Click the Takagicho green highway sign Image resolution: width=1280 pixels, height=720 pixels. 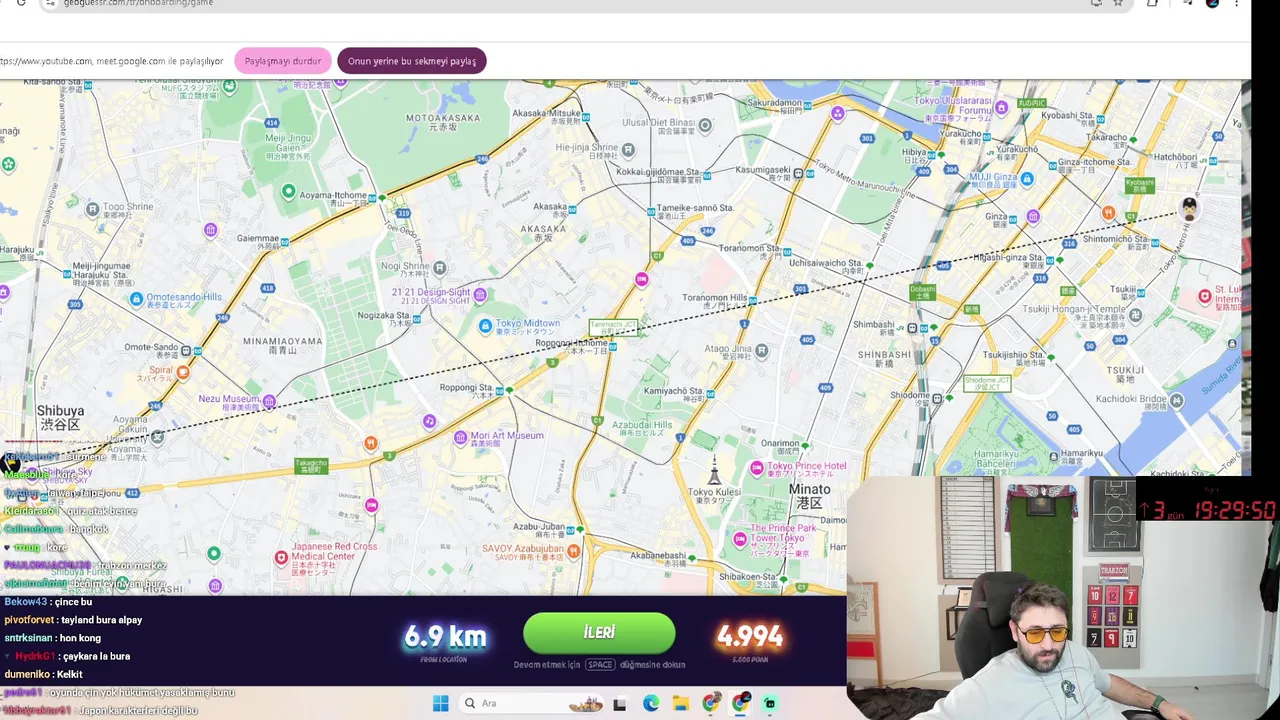tap(311, 466)
